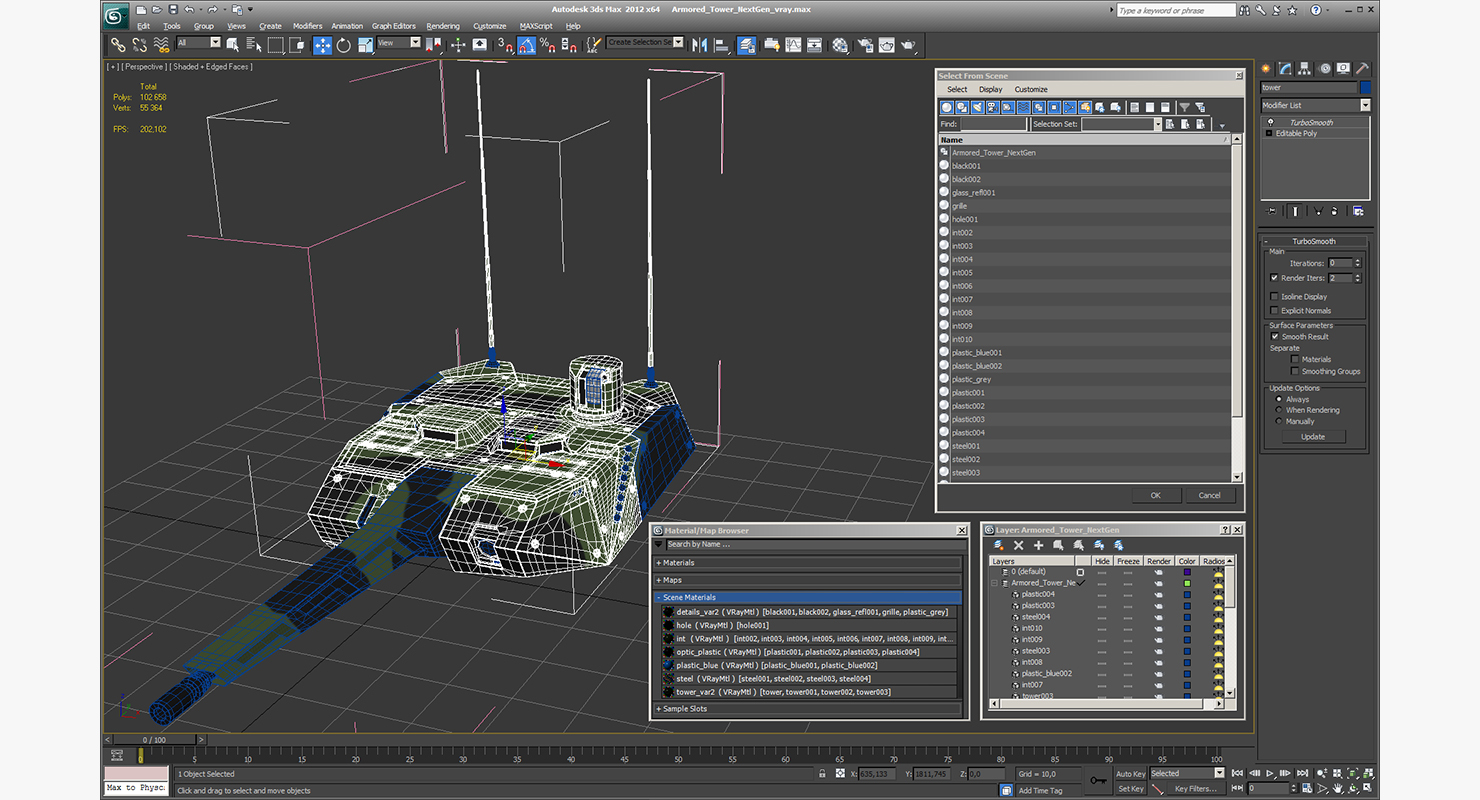Screen dimensions: 1480x800
Task: Select the Select and Move tool
Action: [322, 45]
